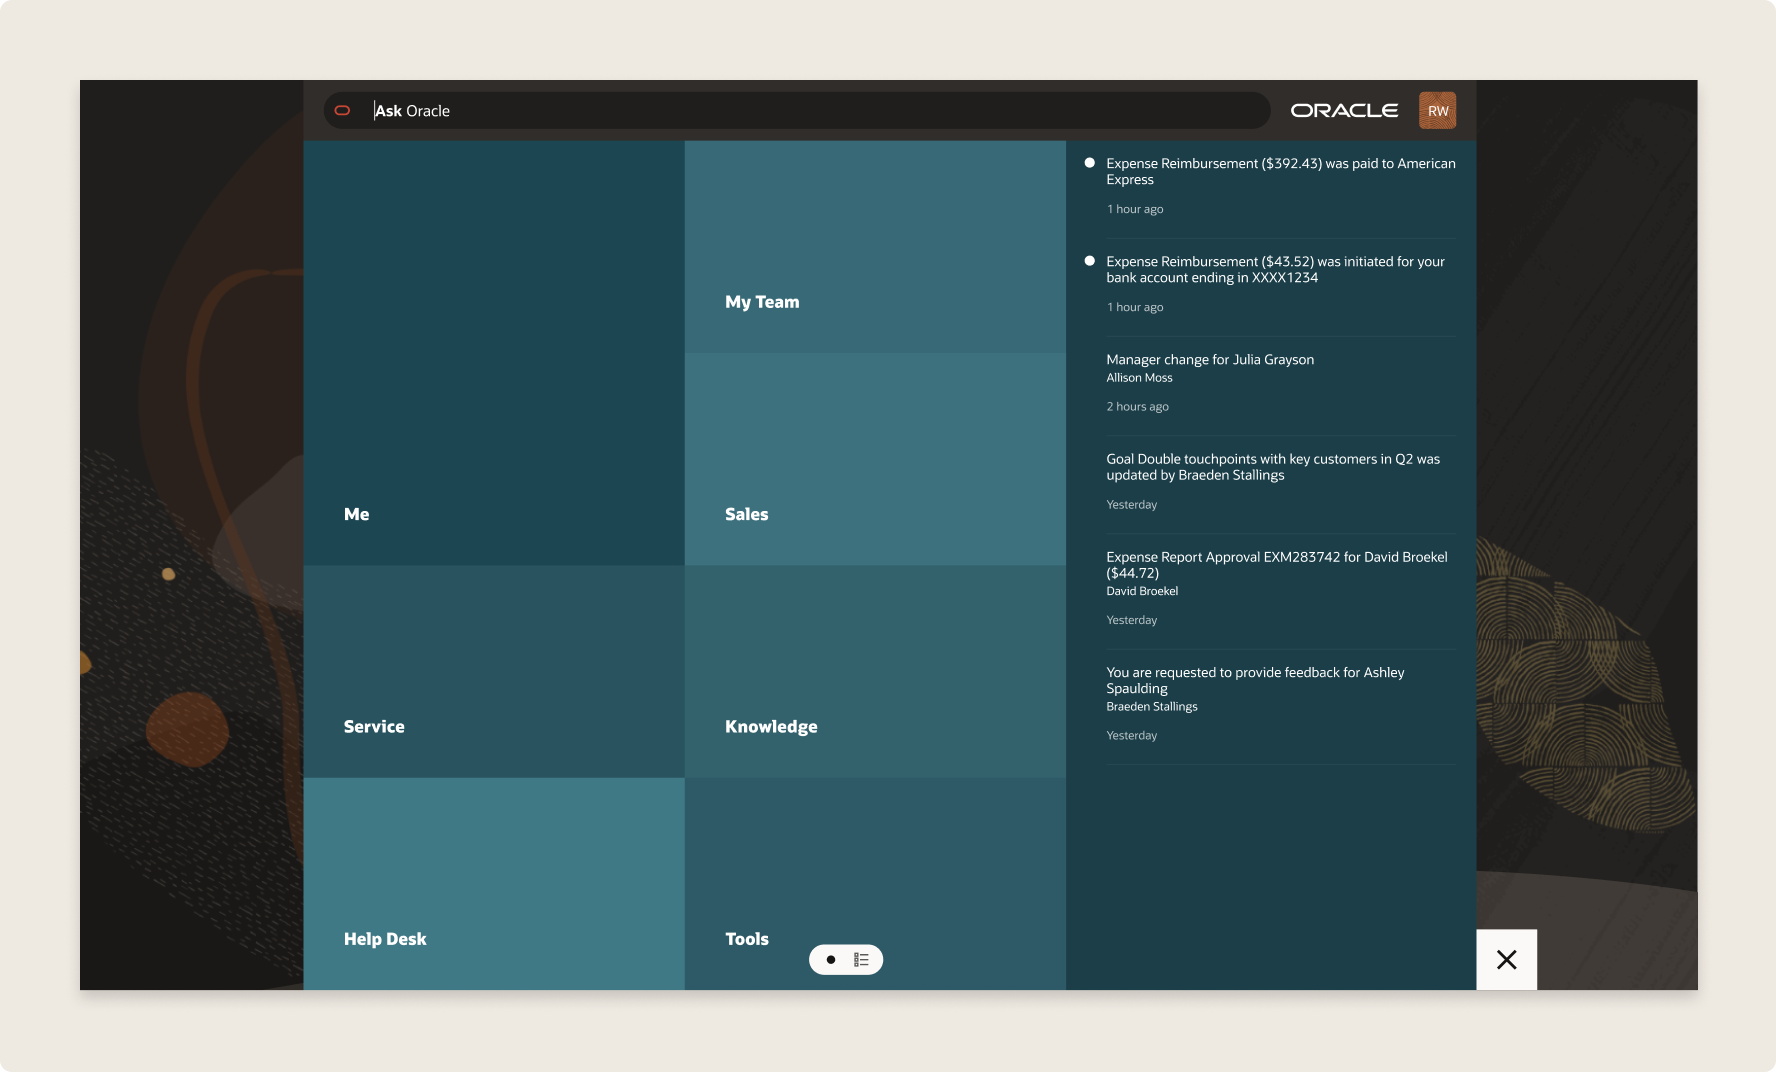Open the RW user avatar menu

pos(1437,111)
